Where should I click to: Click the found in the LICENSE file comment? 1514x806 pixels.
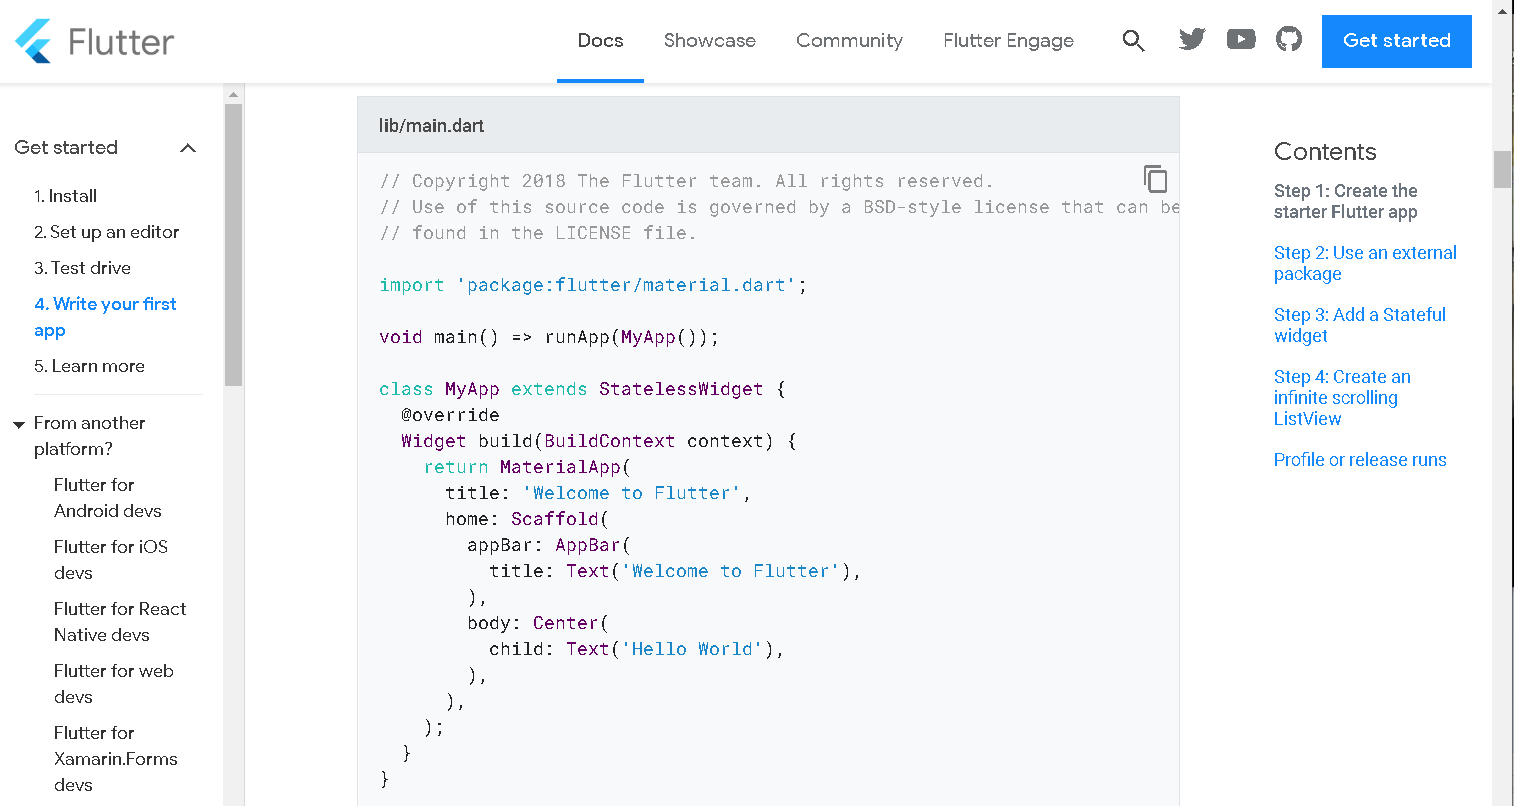coord(538,233)
